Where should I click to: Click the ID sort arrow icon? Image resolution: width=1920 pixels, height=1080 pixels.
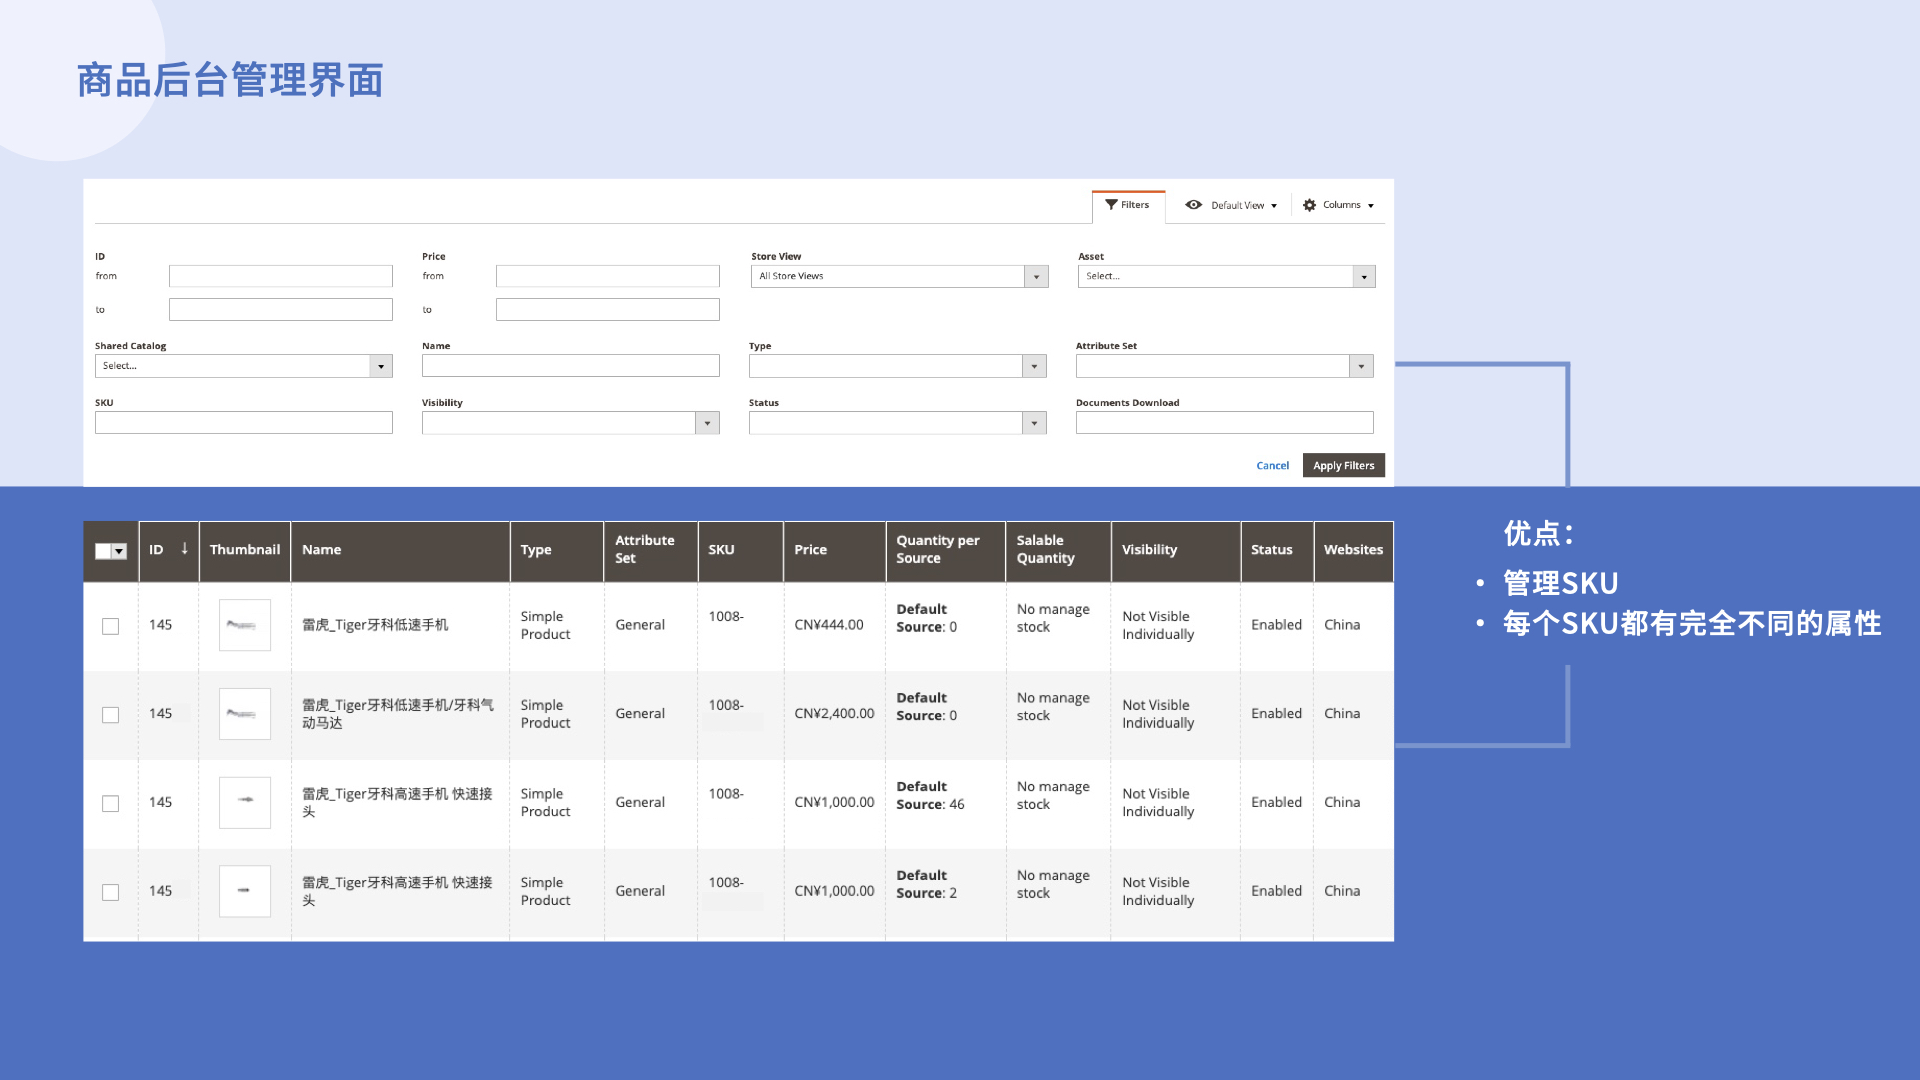click(x=185, y=549)
